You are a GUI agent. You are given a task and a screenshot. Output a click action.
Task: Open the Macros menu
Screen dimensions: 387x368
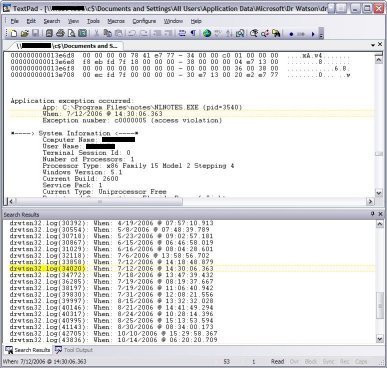coord(116,21)
